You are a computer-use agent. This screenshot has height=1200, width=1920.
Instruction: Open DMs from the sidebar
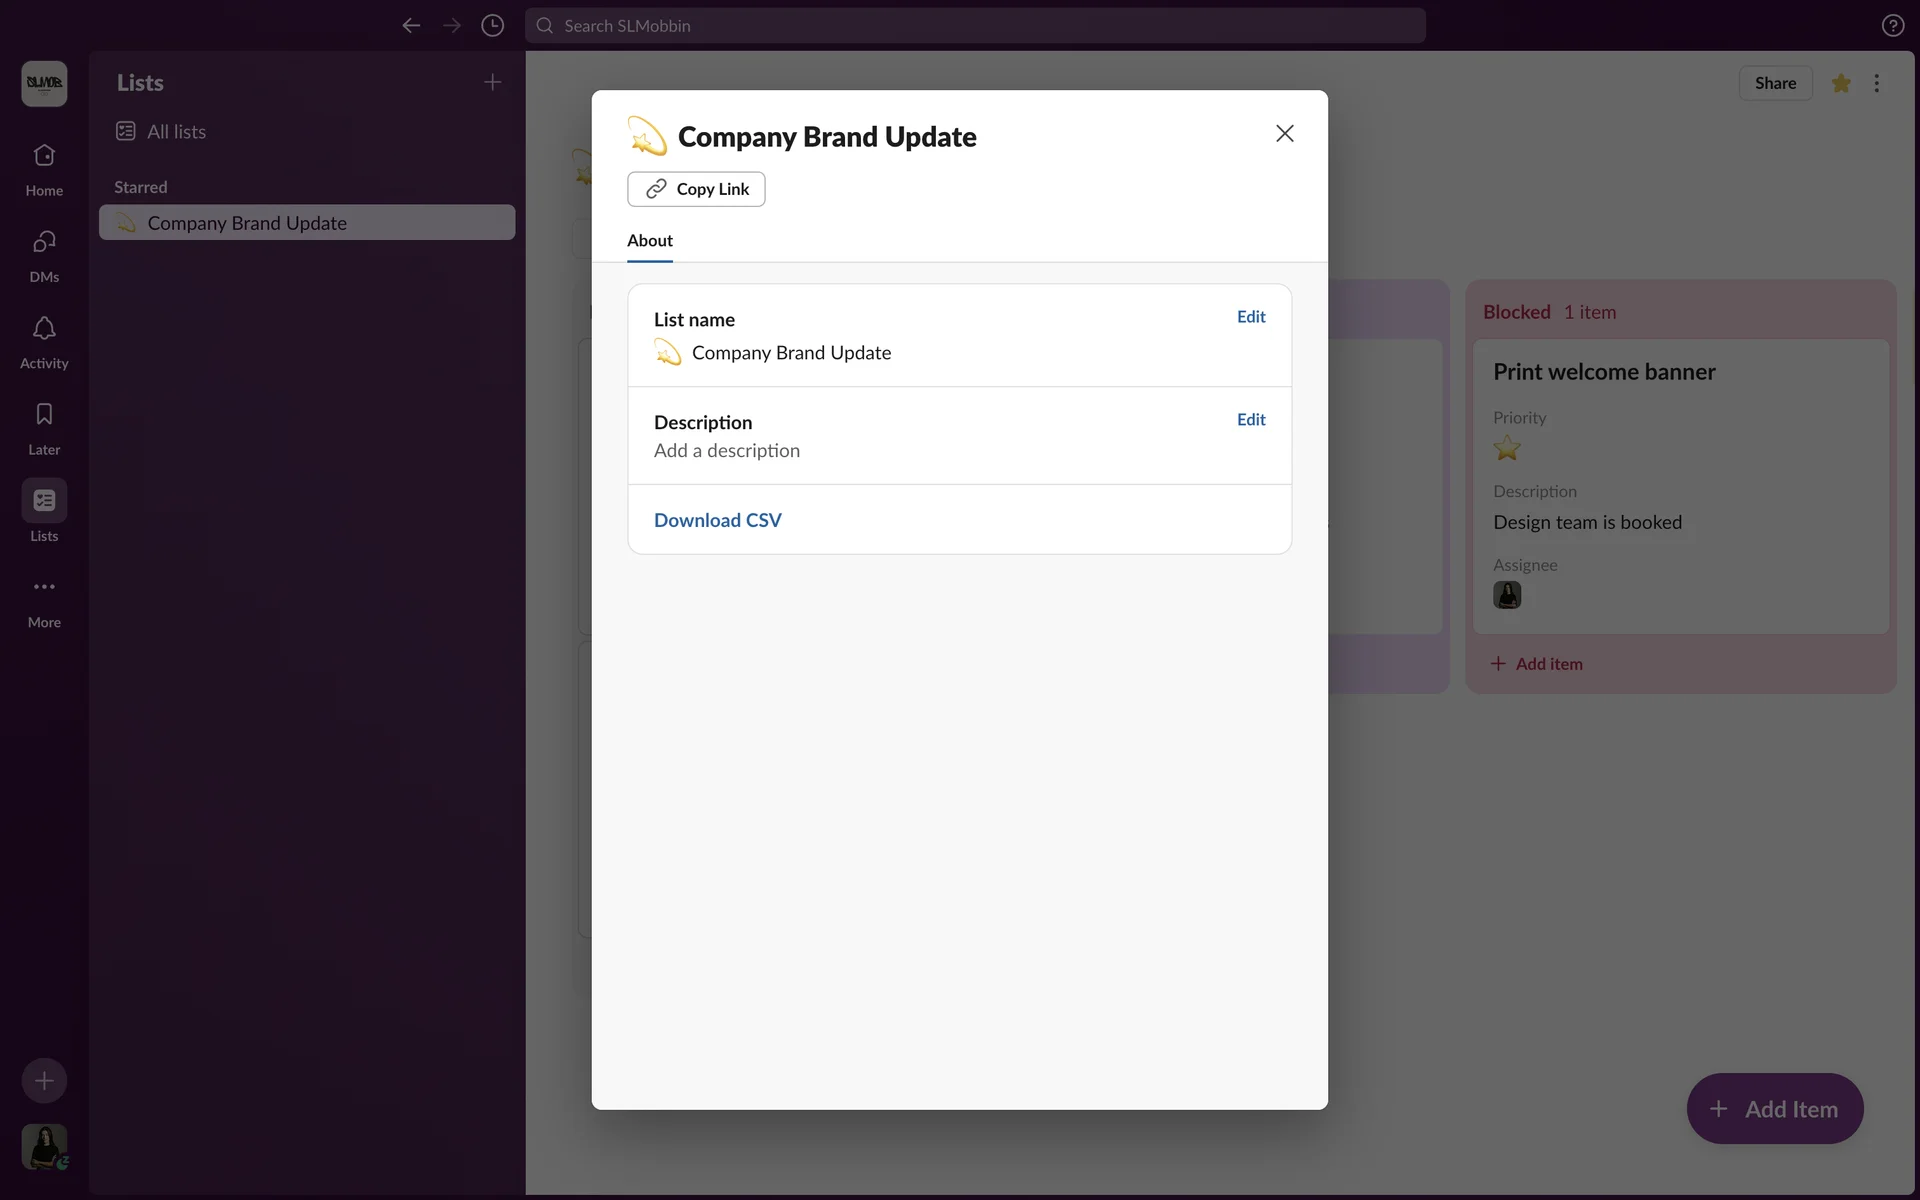click(x=44, y=243)
